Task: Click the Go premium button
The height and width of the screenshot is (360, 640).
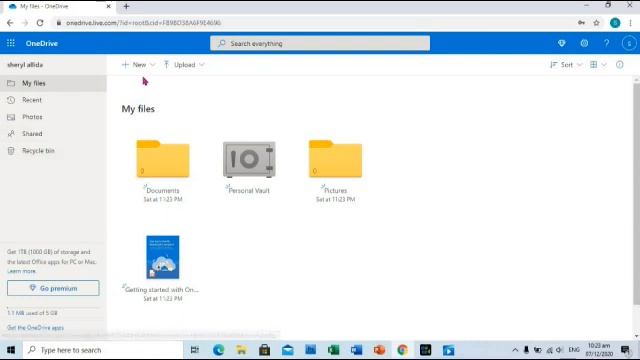Action: tap(53, 288)
